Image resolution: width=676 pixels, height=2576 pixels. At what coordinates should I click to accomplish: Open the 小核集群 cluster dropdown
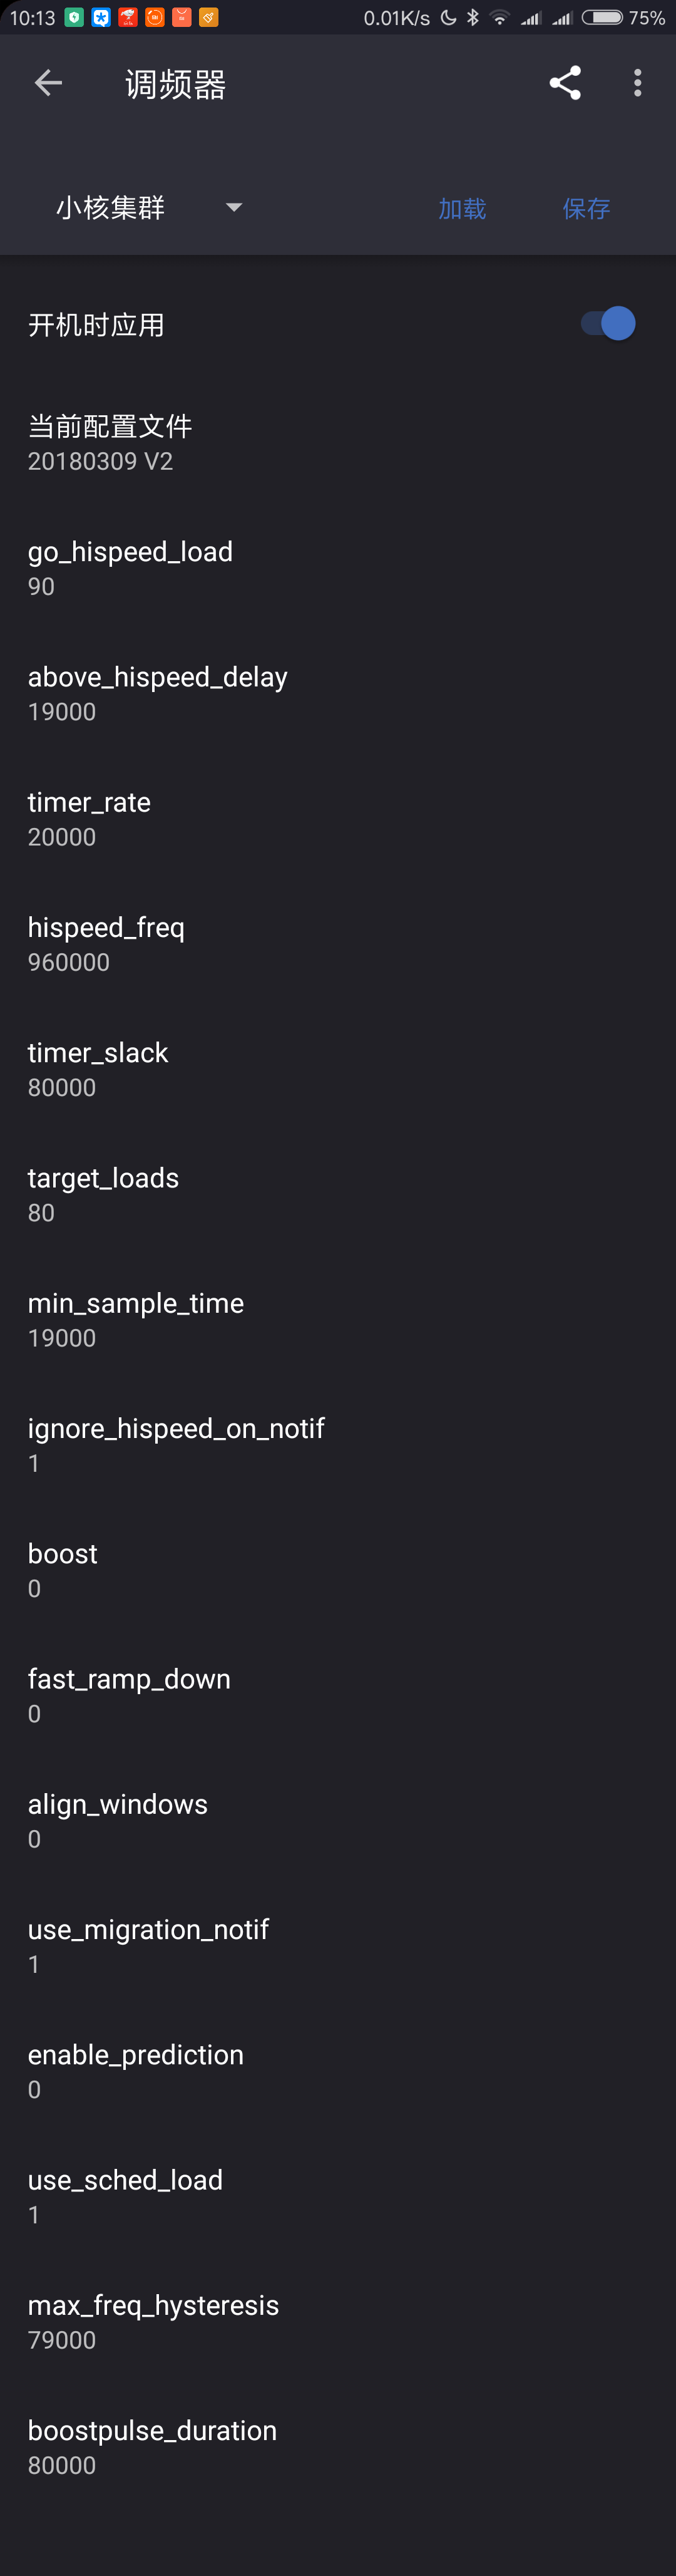(145, 208)
